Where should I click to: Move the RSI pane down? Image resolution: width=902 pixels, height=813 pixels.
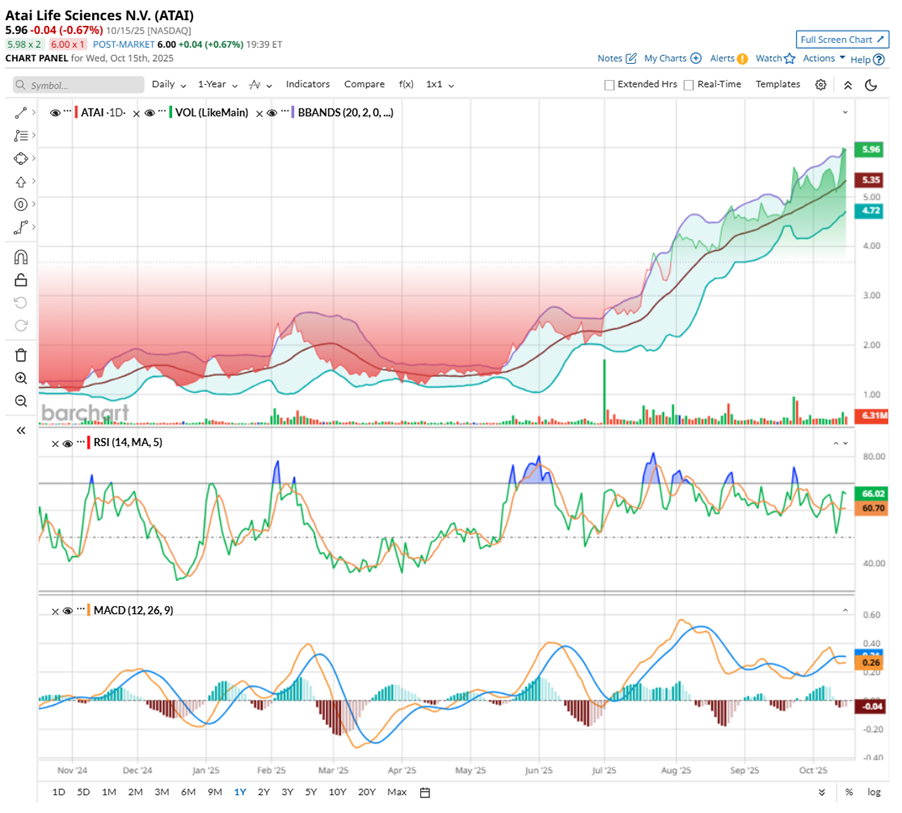[x=845, y=444]
